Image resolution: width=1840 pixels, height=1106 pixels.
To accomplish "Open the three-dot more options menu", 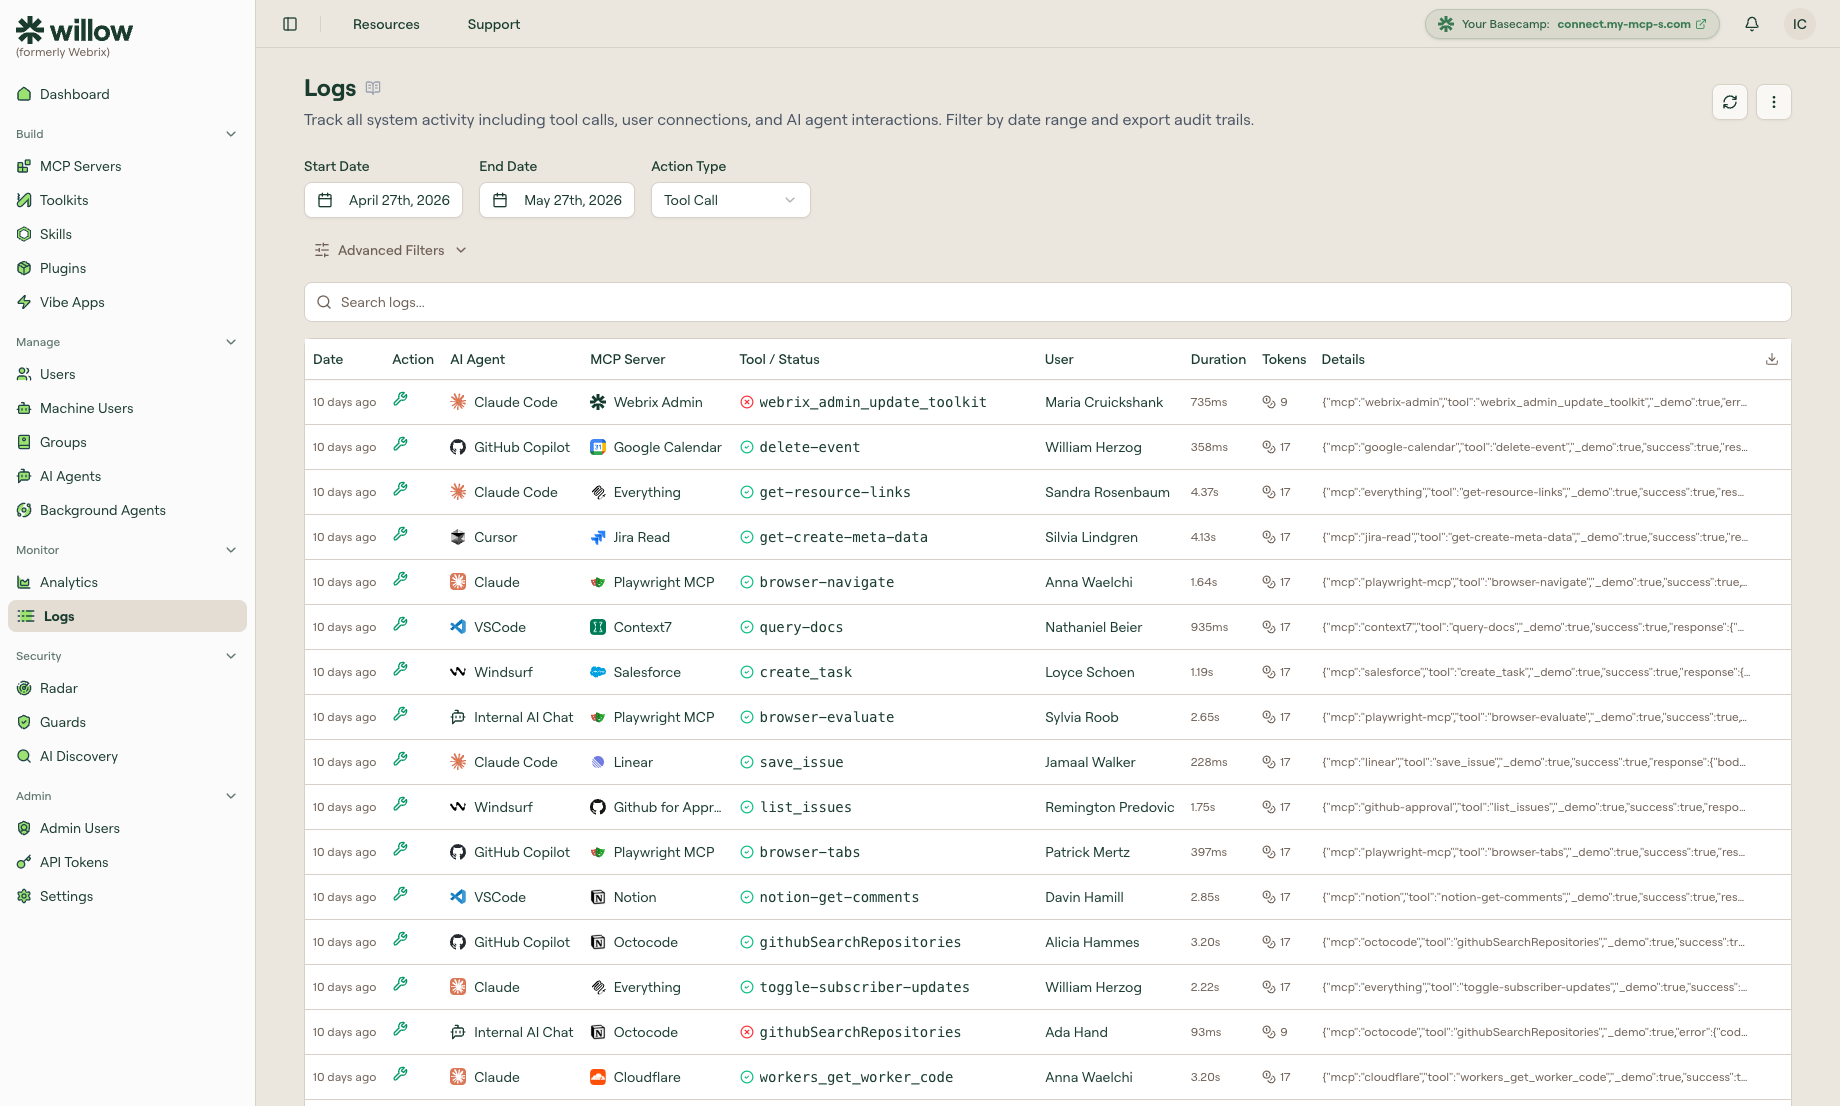I will (1774, 102).
